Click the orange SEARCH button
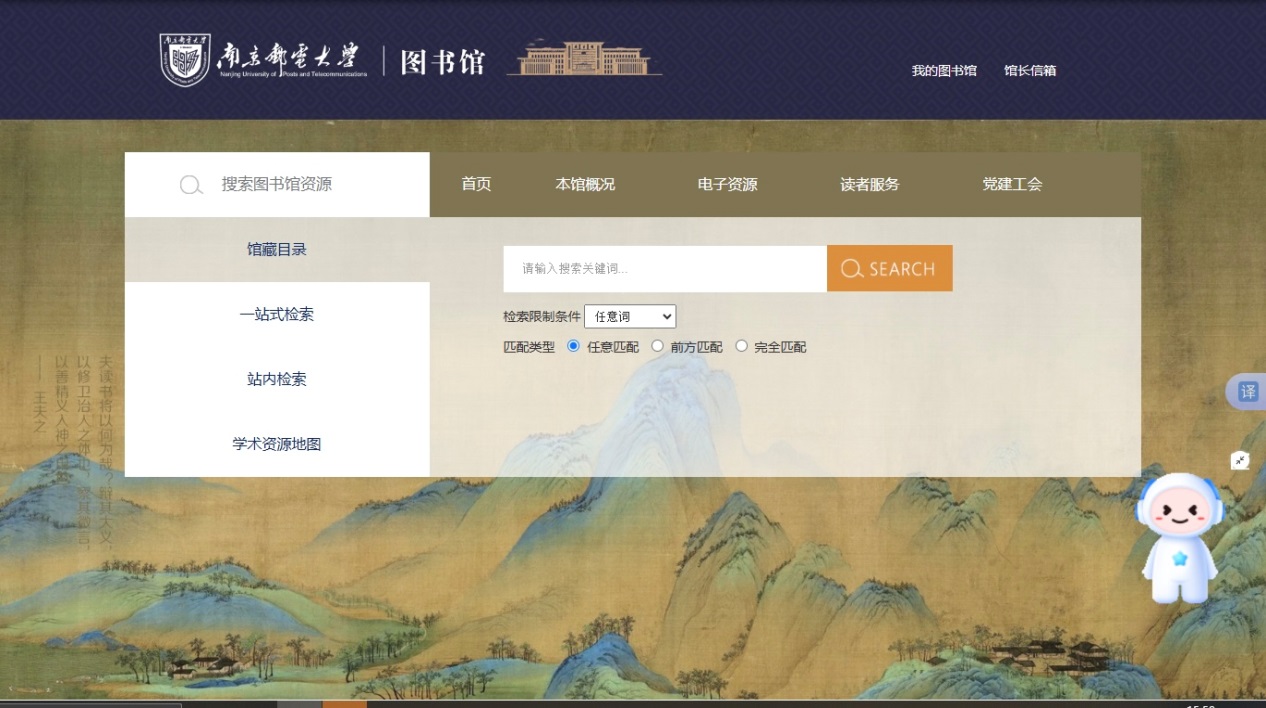Screen dimensions: 1266x708 (x=890, y=268)
